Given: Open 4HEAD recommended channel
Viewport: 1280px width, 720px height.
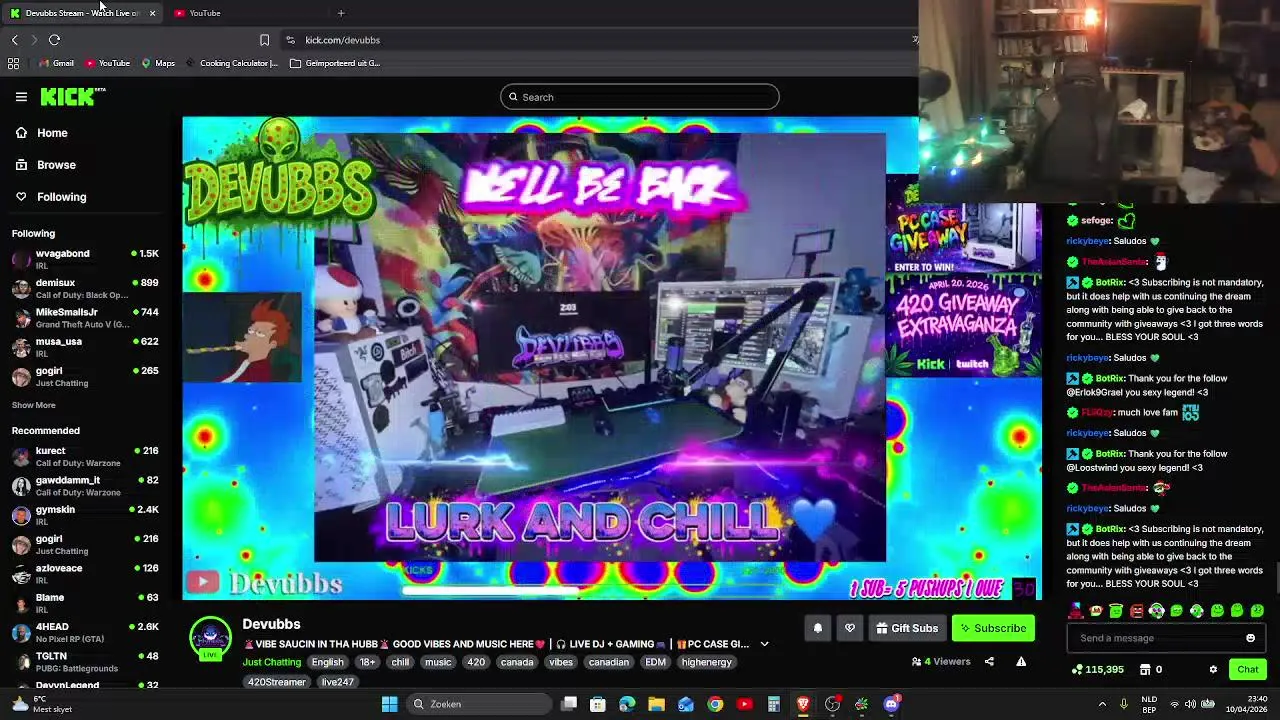Looking at the screenshot, I should [x=85, y=632].
